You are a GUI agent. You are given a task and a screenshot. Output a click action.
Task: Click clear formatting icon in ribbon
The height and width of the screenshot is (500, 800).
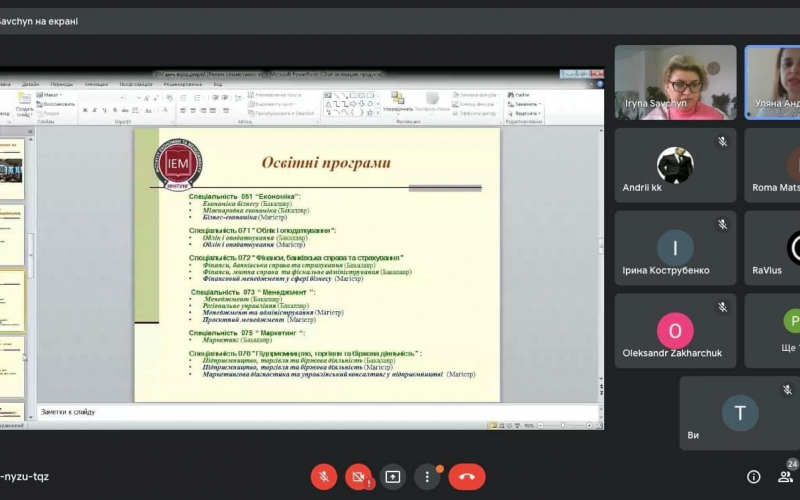[x=170, y=97]
